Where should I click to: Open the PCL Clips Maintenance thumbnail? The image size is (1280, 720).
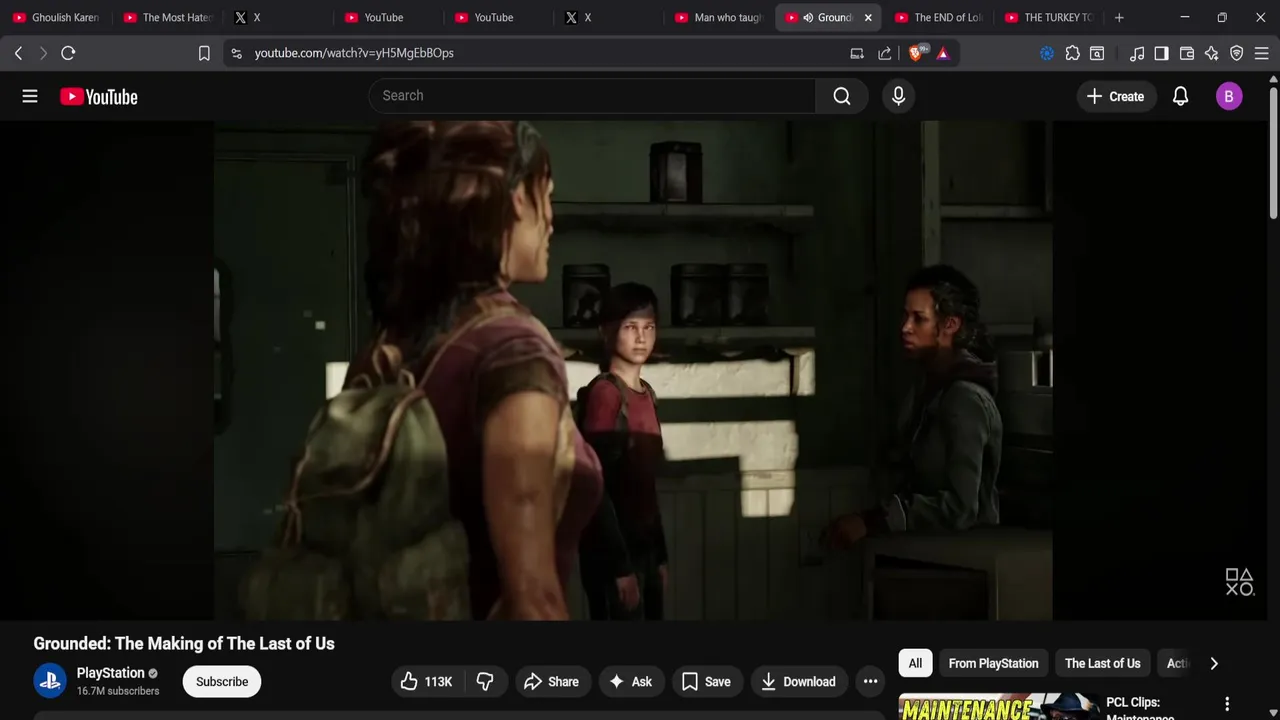point(1000,706)
